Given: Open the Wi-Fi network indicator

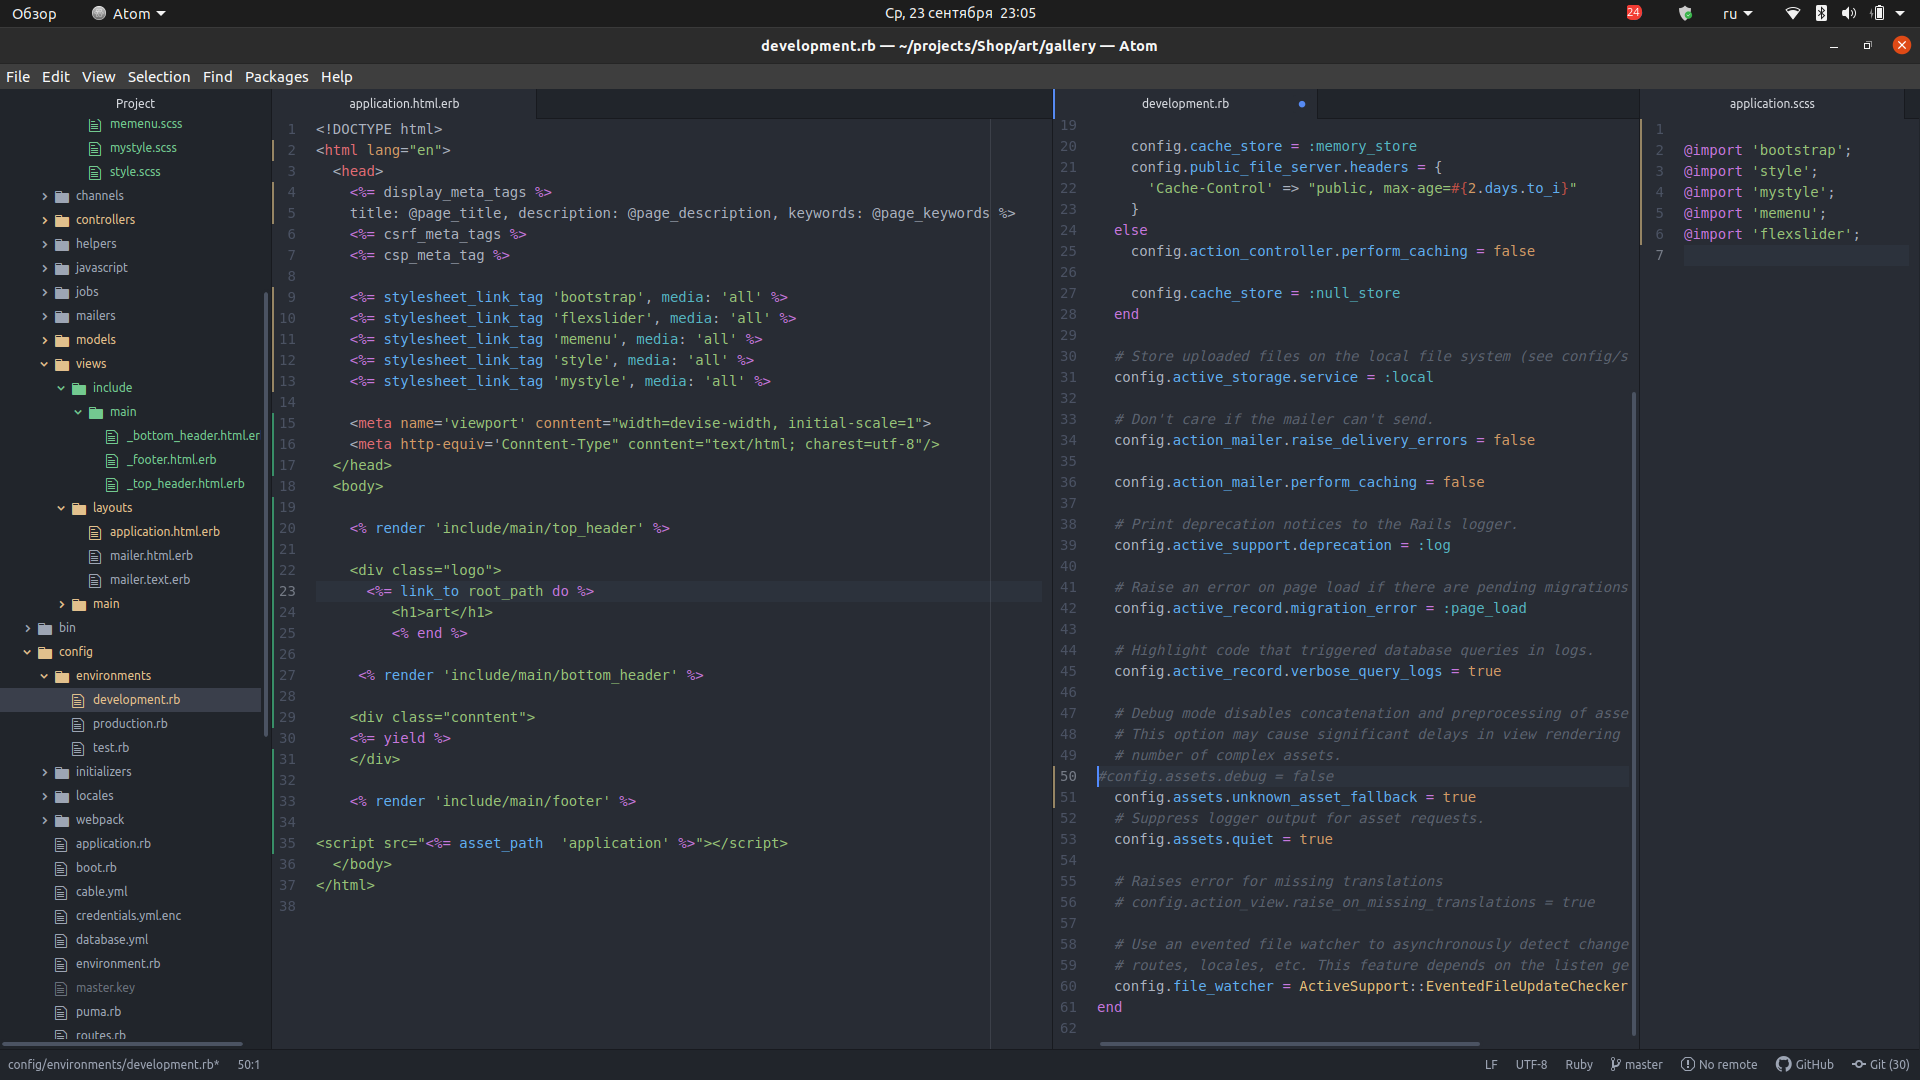Looking at the screenshot, I should (1792, 13).
